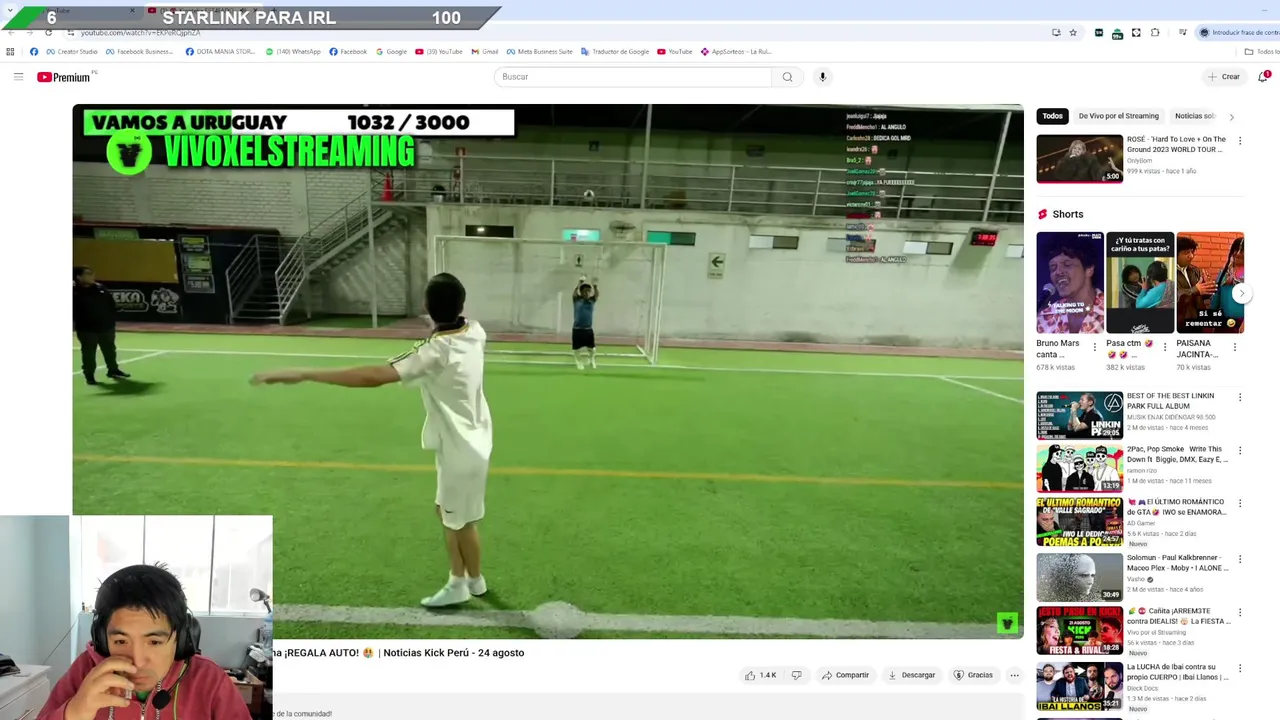Open Solomun Paul Kalkbrenner video
This screenshot has width=1280, height=720.
point(1079,577)
